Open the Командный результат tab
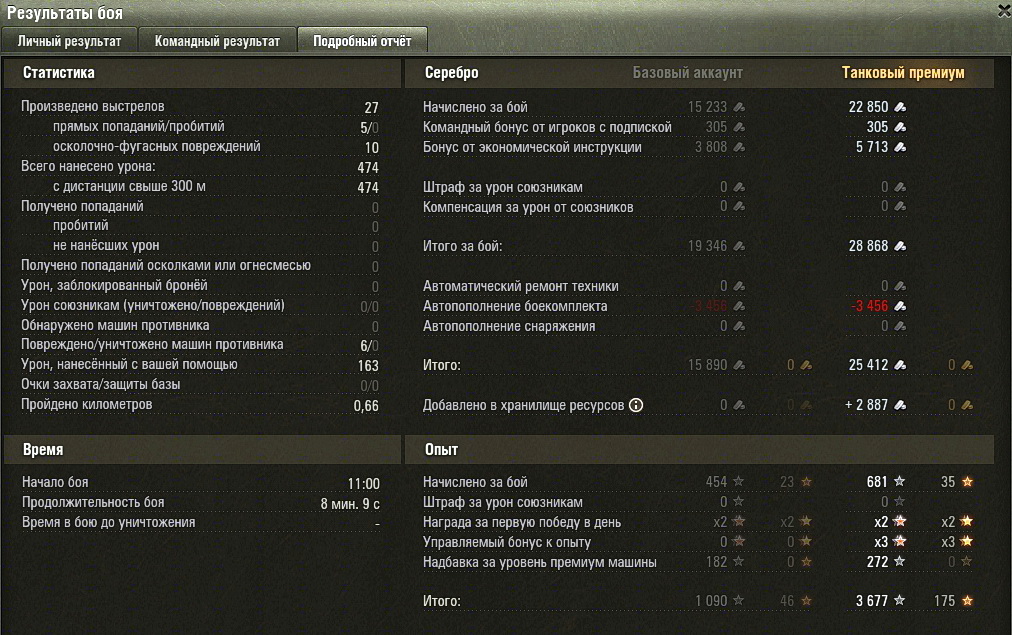The image size is (1012, 635). (217, 41)
